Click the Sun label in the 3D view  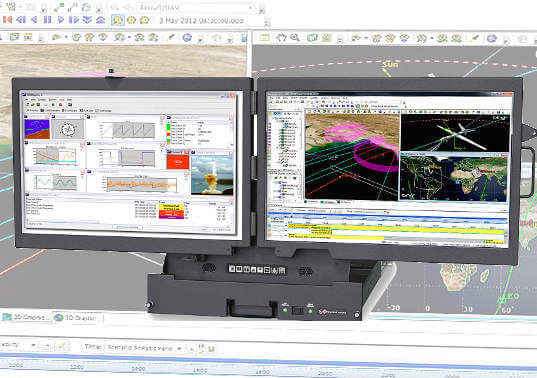[390, 64]
